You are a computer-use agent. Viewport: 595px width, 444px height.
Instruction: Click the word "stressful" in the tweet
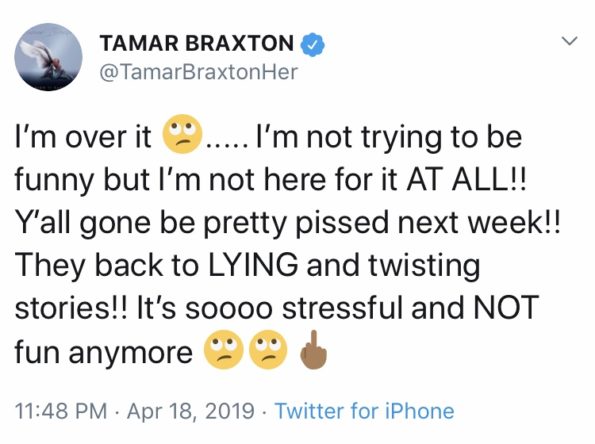pyautogui.click(x=343, y=307)
